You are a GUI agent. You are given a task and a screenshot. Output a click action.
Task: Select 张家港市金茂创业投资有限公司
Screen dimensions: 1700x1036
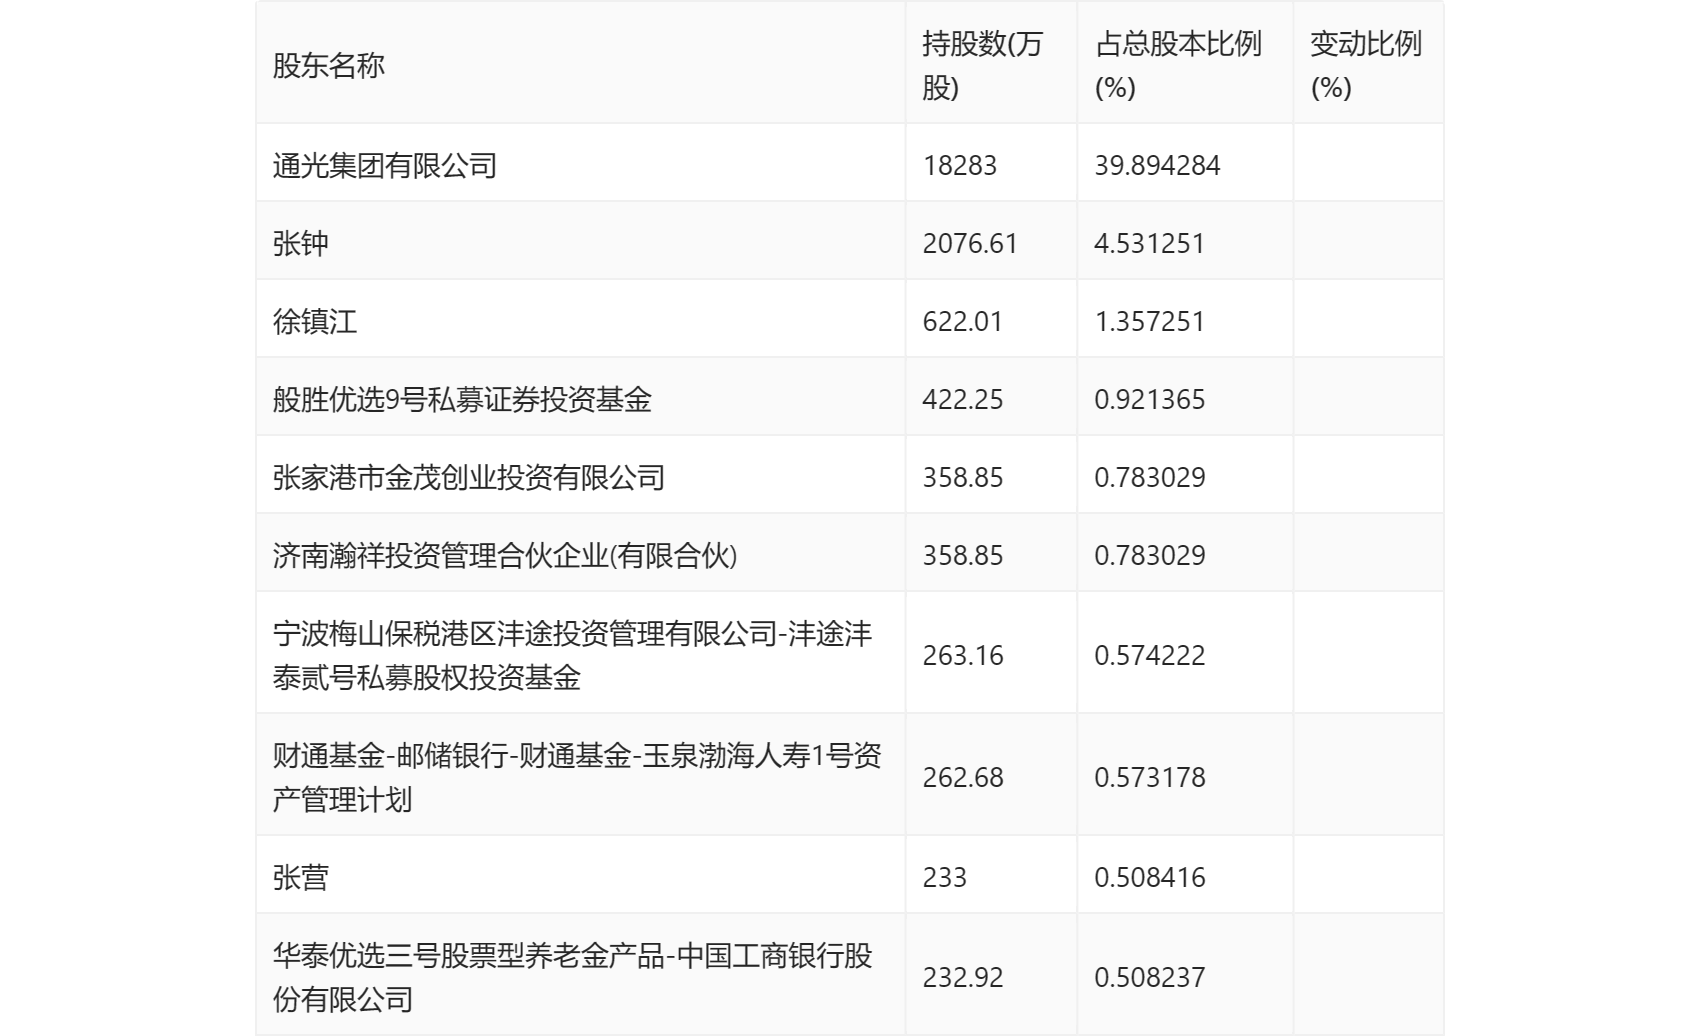point(469,477)
